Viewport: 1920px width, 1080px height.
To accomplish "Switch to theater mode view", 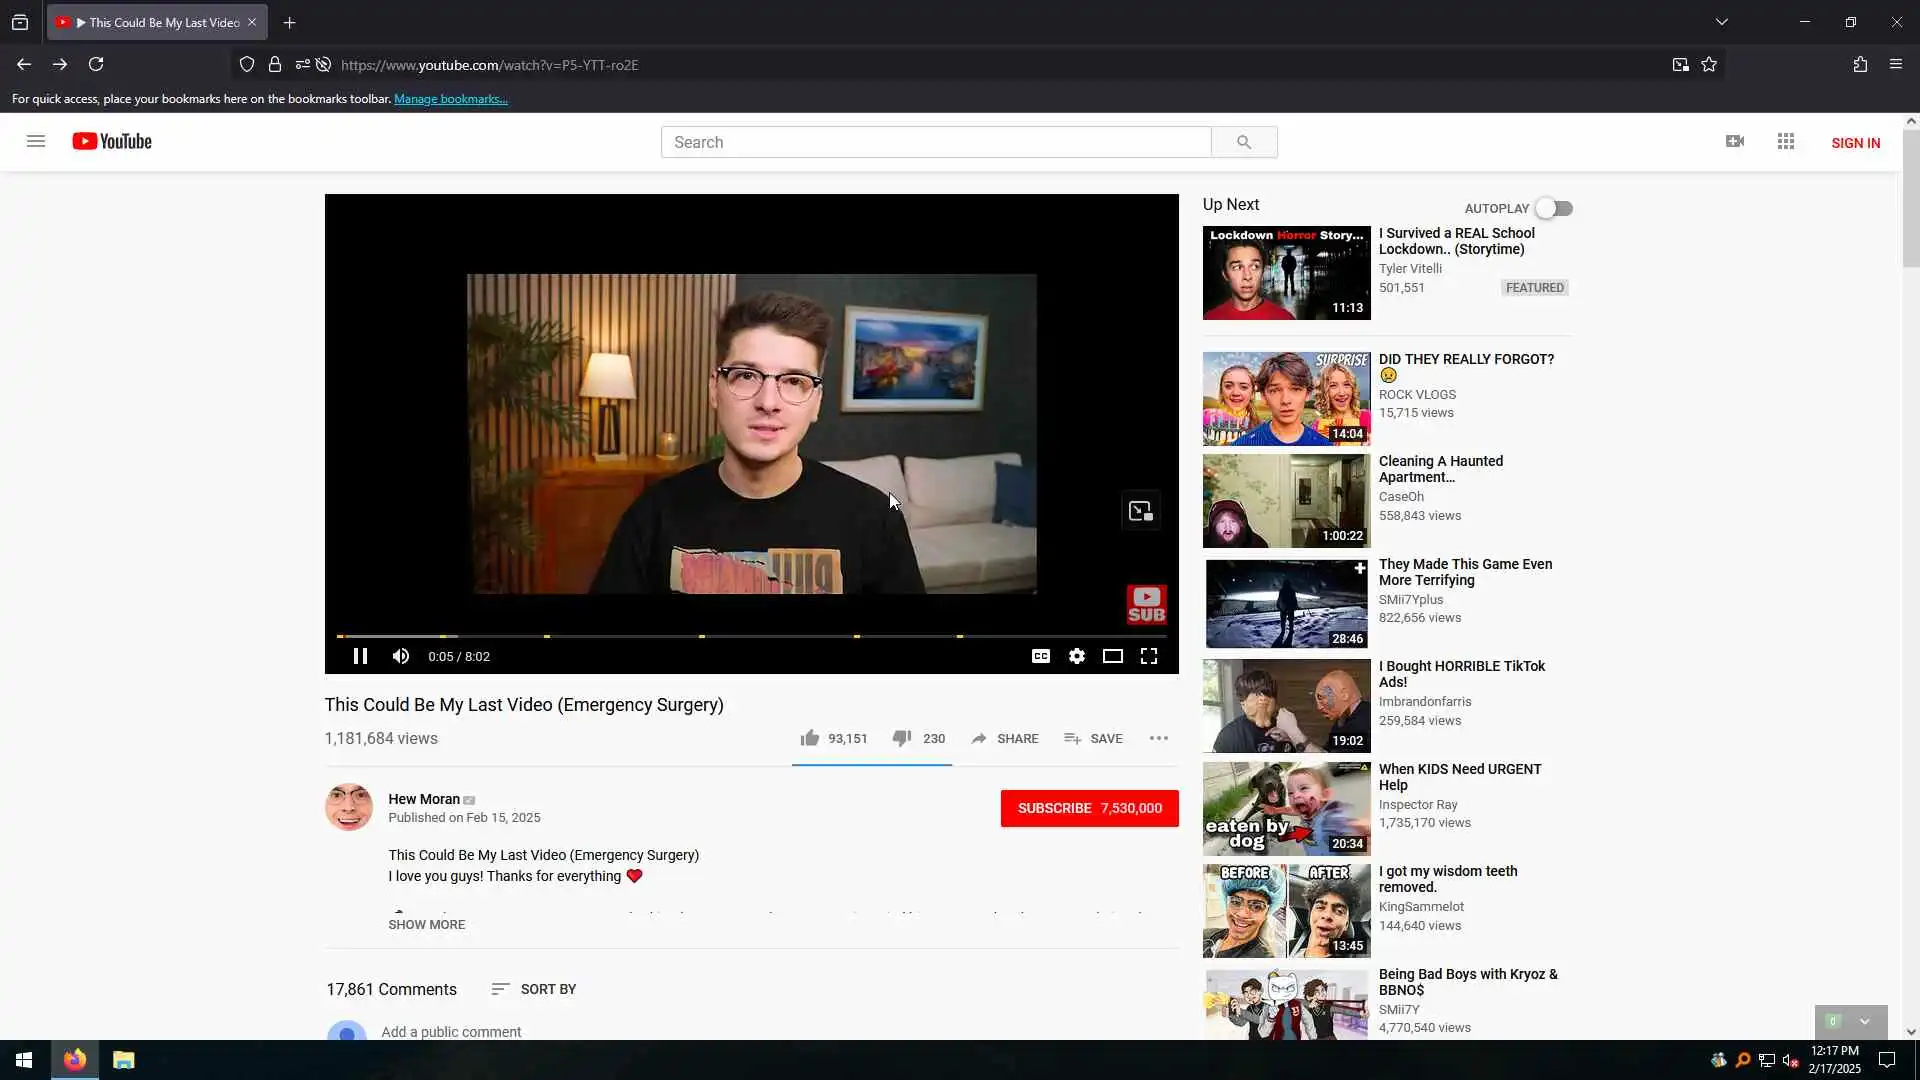I will (x=1112, y=656).
